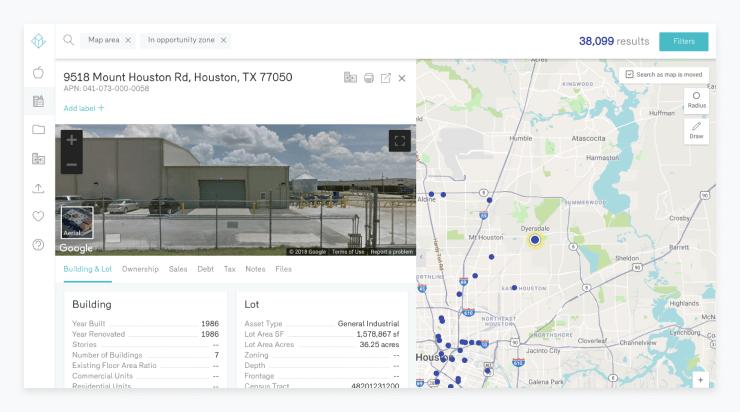Open the apple-shaped sidebar icon
Viewport: 740px width, 412px height.
(38, 72)
